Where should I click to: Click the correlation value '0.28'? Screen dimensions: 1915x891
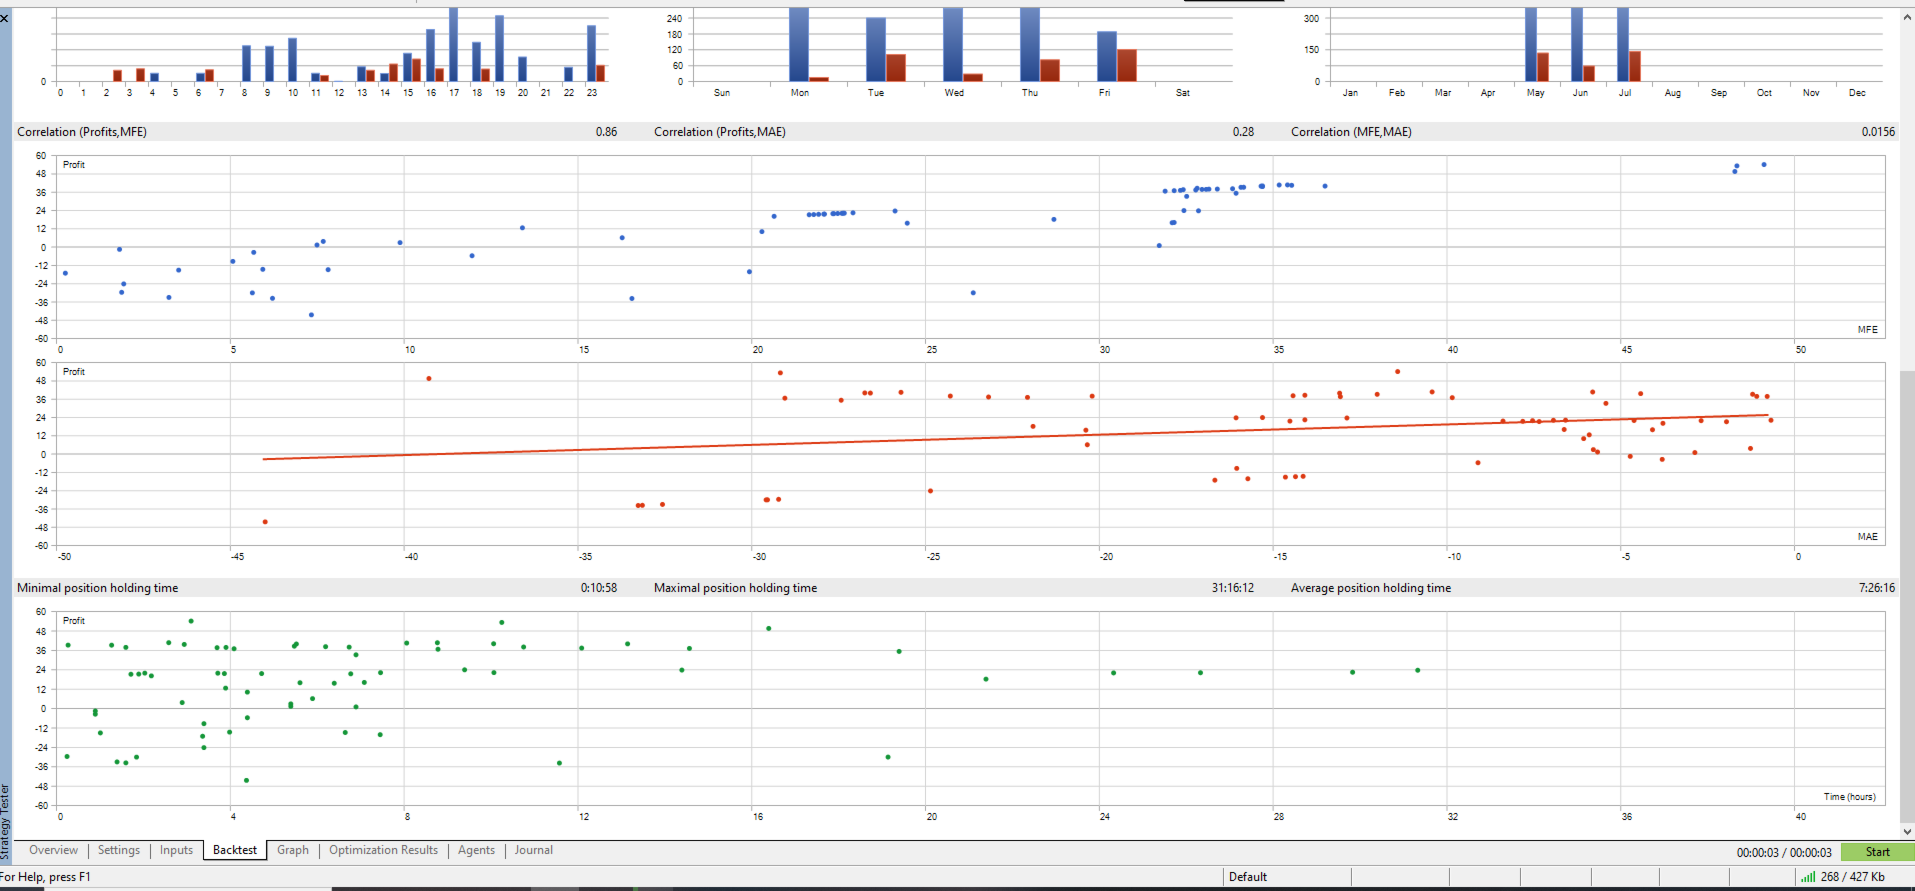click(x=1243, y=132)
